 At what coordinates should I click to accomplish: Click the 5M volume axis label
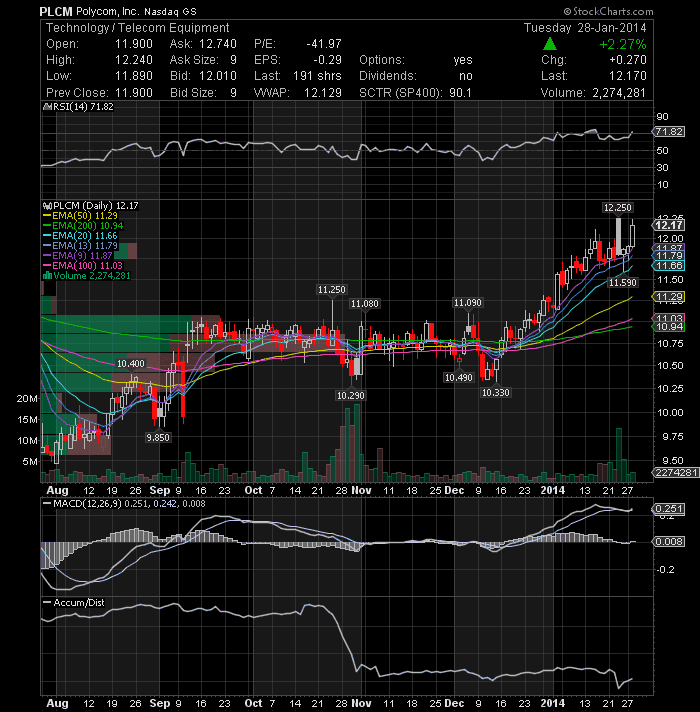coord(30,461)
